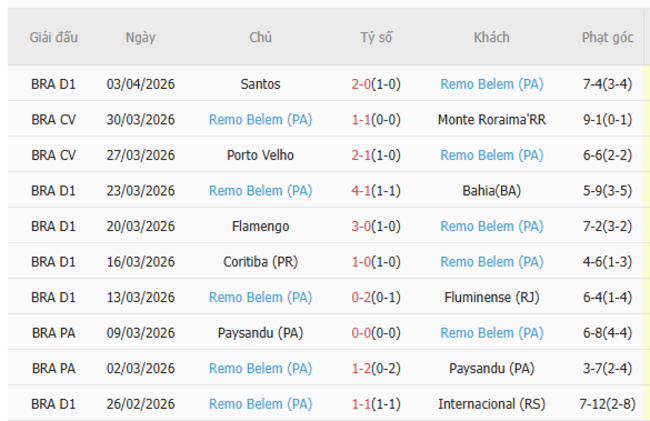Open the 4-1 score against Bahia
The width and height of the screenshot is (650, 421).
coord(362,191)
